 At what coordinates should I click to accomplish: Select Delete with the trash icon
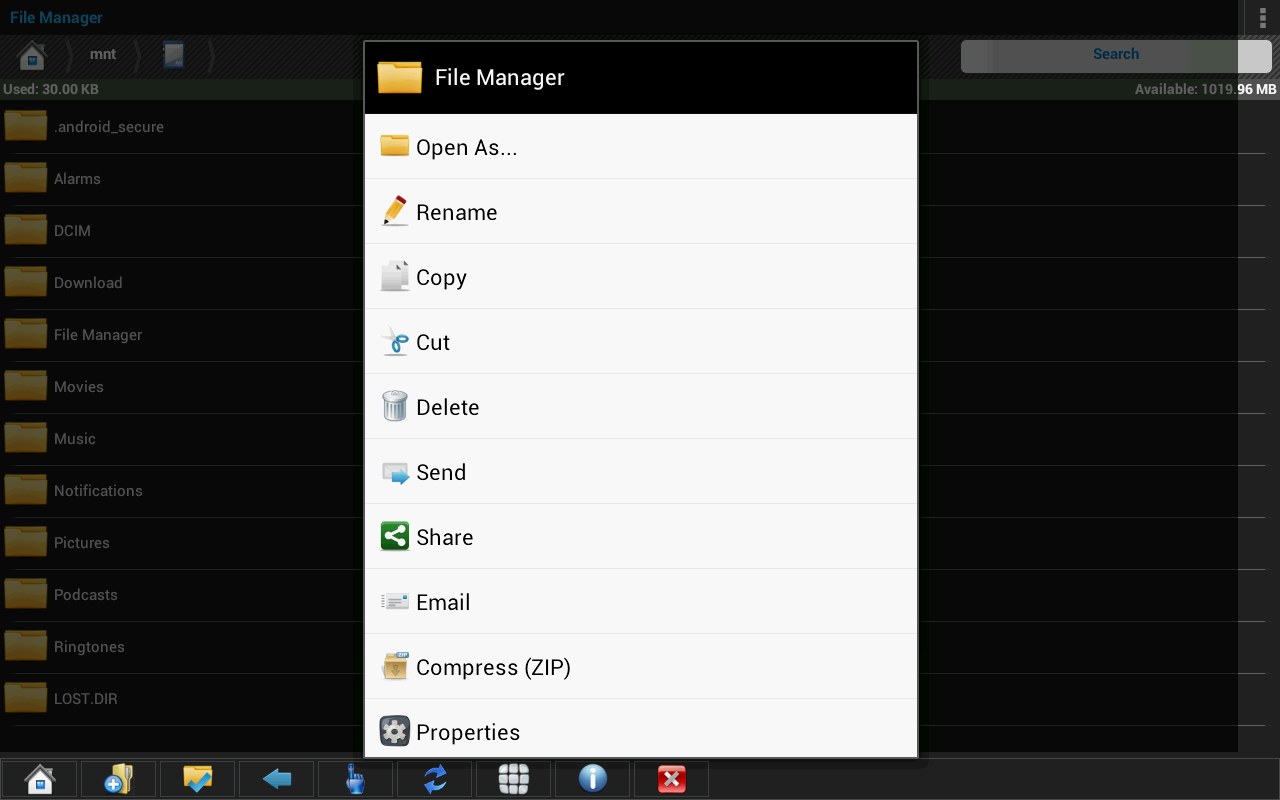640,407
